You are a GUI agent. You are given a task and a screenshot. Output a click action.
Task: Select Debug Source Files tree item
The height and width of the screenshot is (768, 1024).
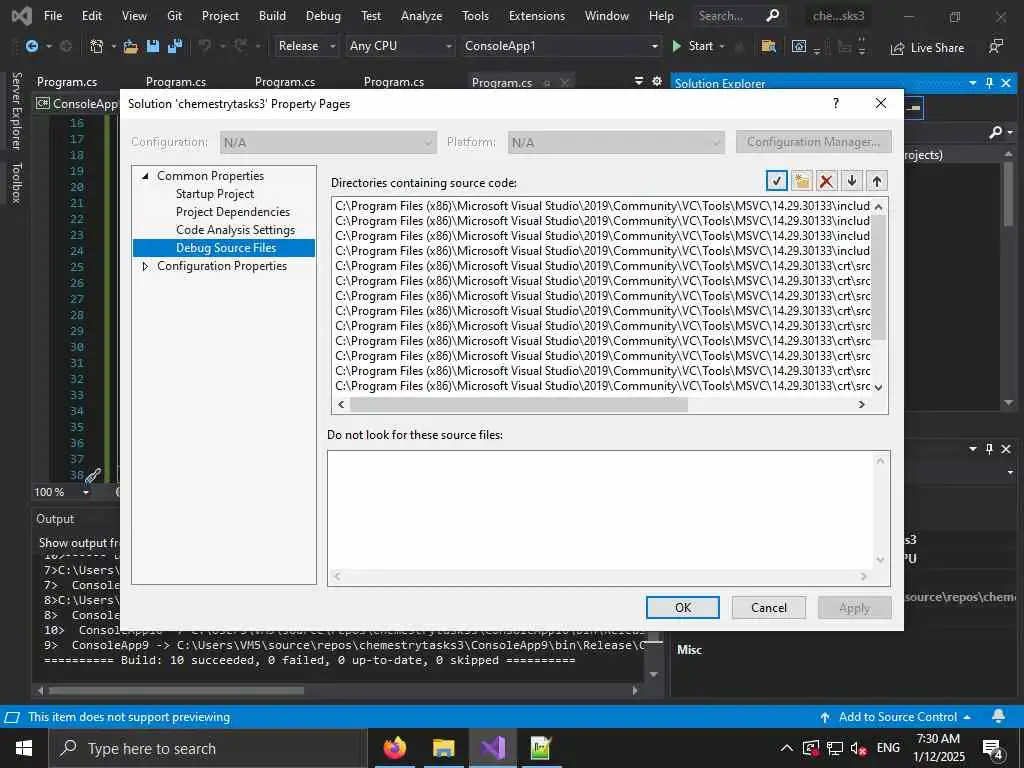[224, 248]
